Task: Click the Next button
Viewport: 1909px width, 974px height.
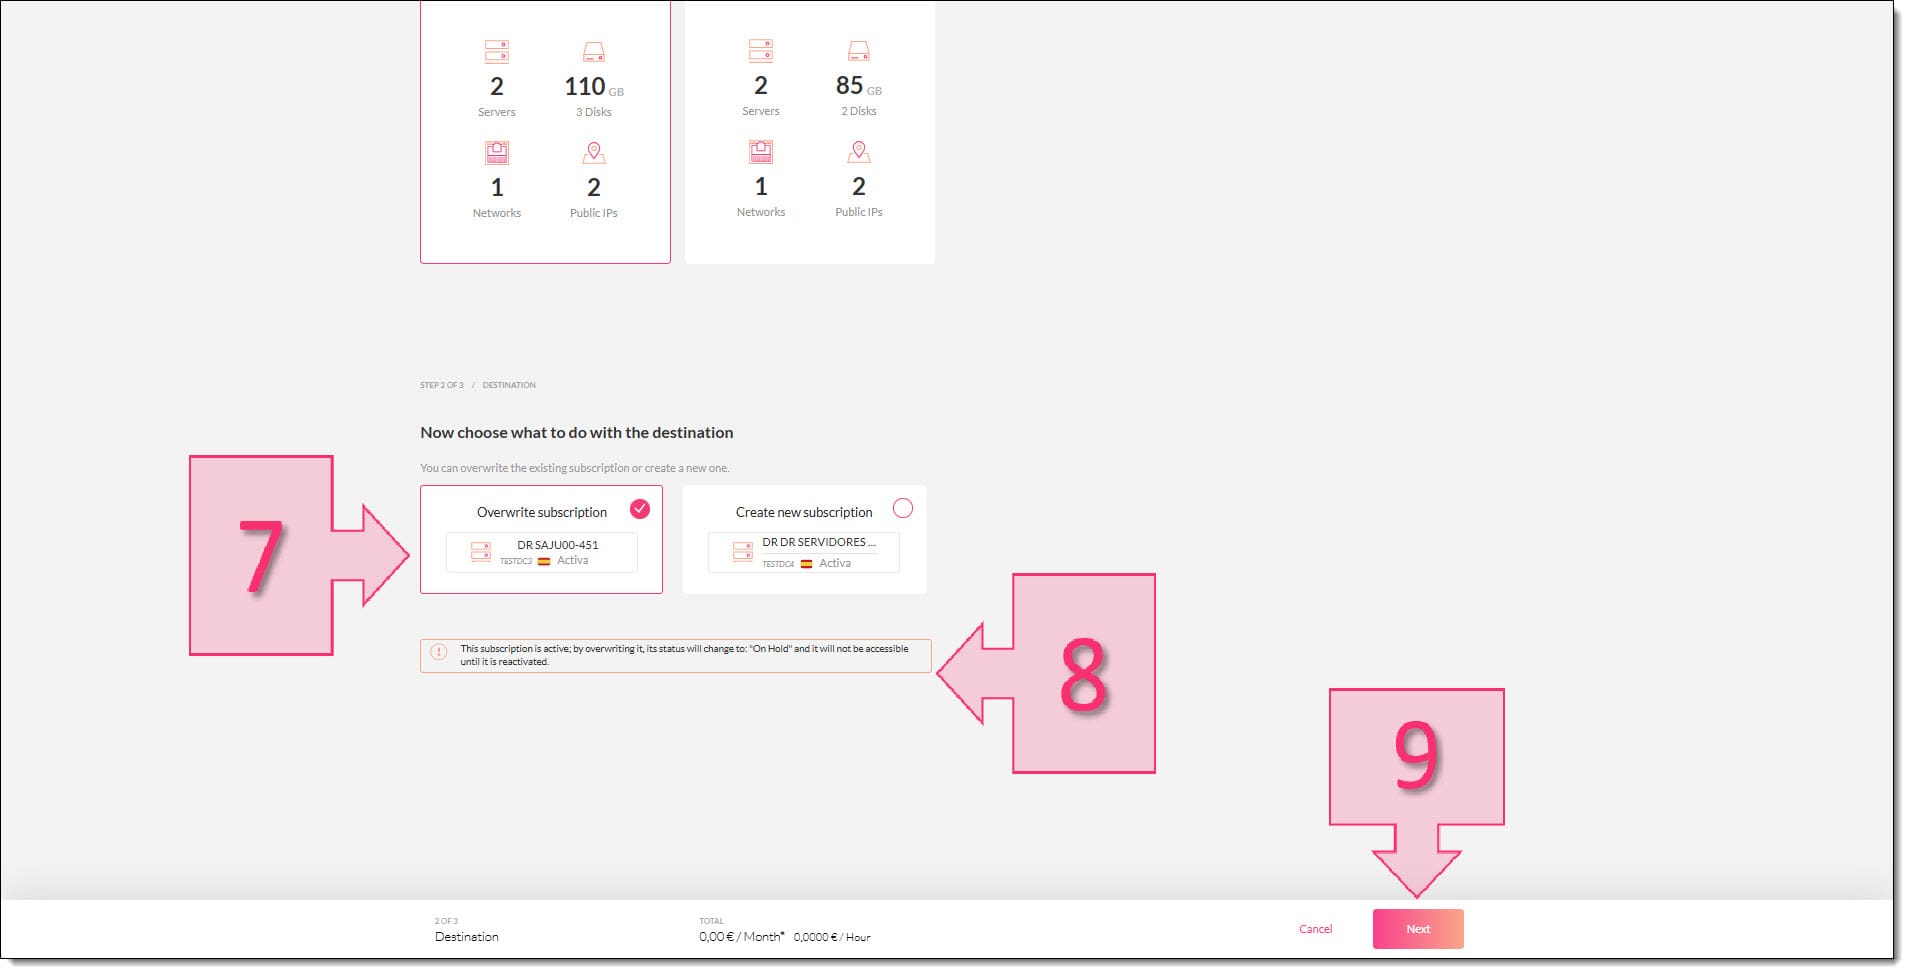Action: click(x=1417, y=929)
